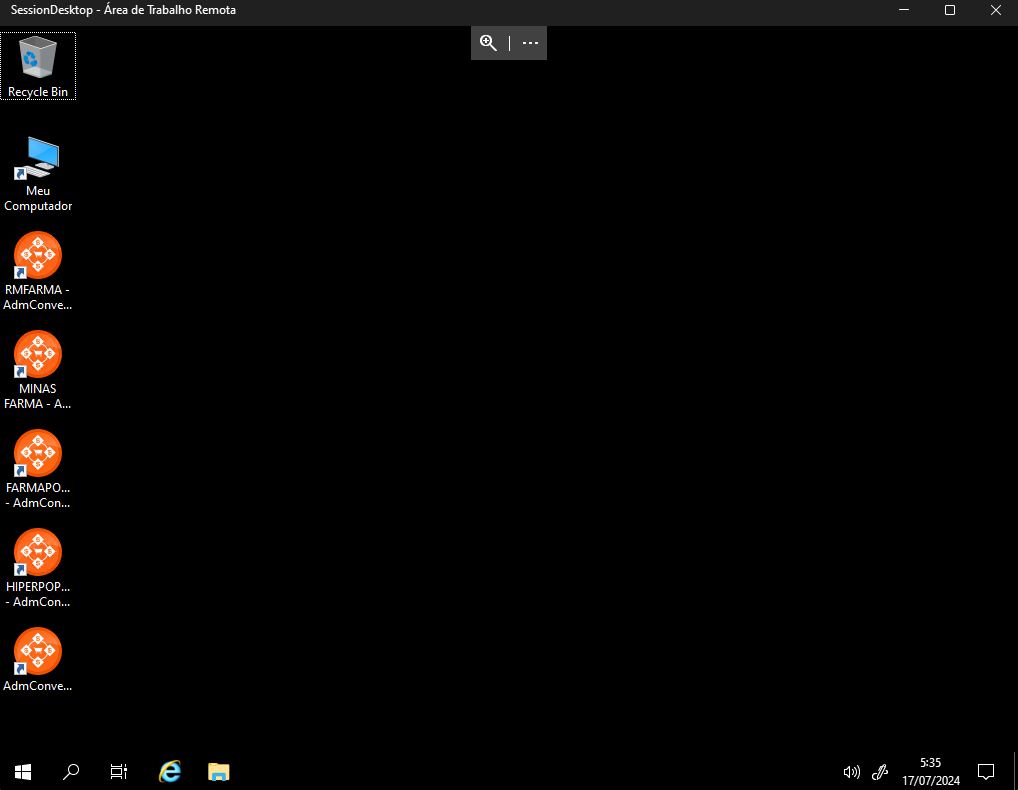1018x790 pixels.
Task: Click the taskbar search magnifier
Action: (x=71, y=771)
